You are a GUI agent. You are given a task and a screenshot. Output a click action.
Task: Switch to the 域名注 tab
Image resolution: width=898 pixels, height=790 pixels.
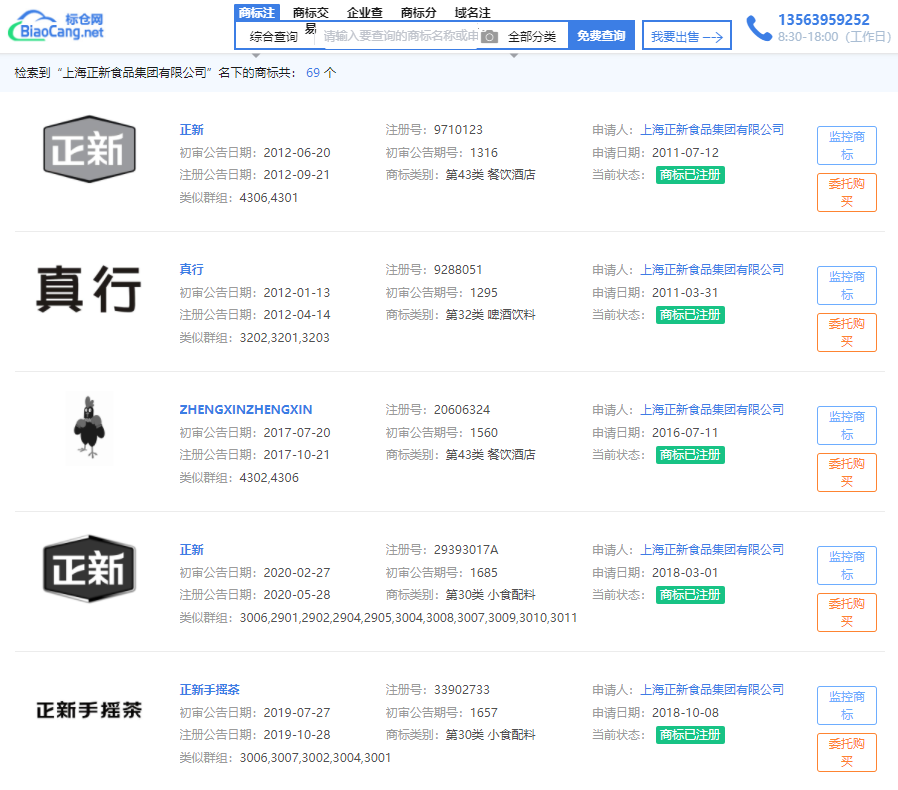point(472,13)
